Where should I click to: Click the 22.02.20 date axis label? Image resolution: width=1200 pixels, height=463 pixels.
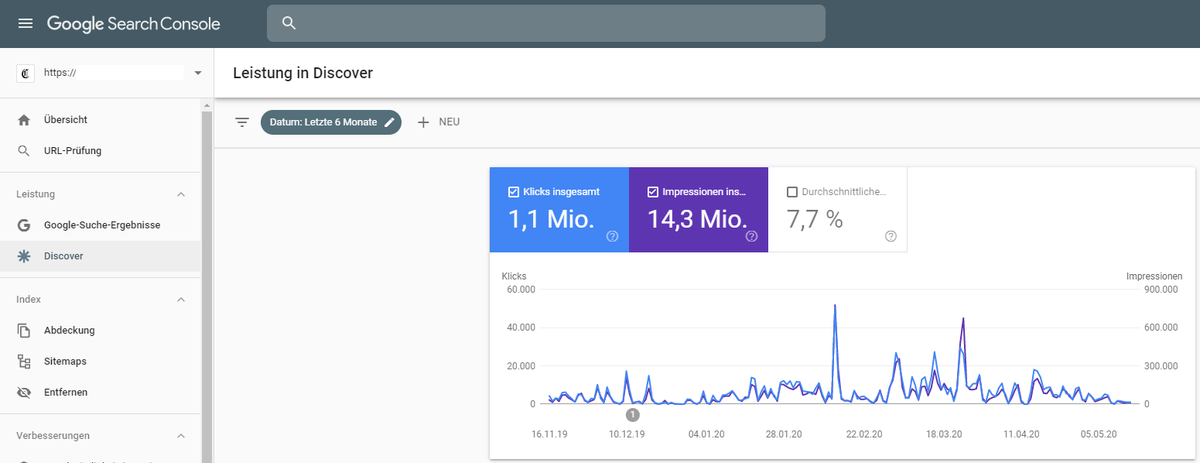(x=864, y=435)
